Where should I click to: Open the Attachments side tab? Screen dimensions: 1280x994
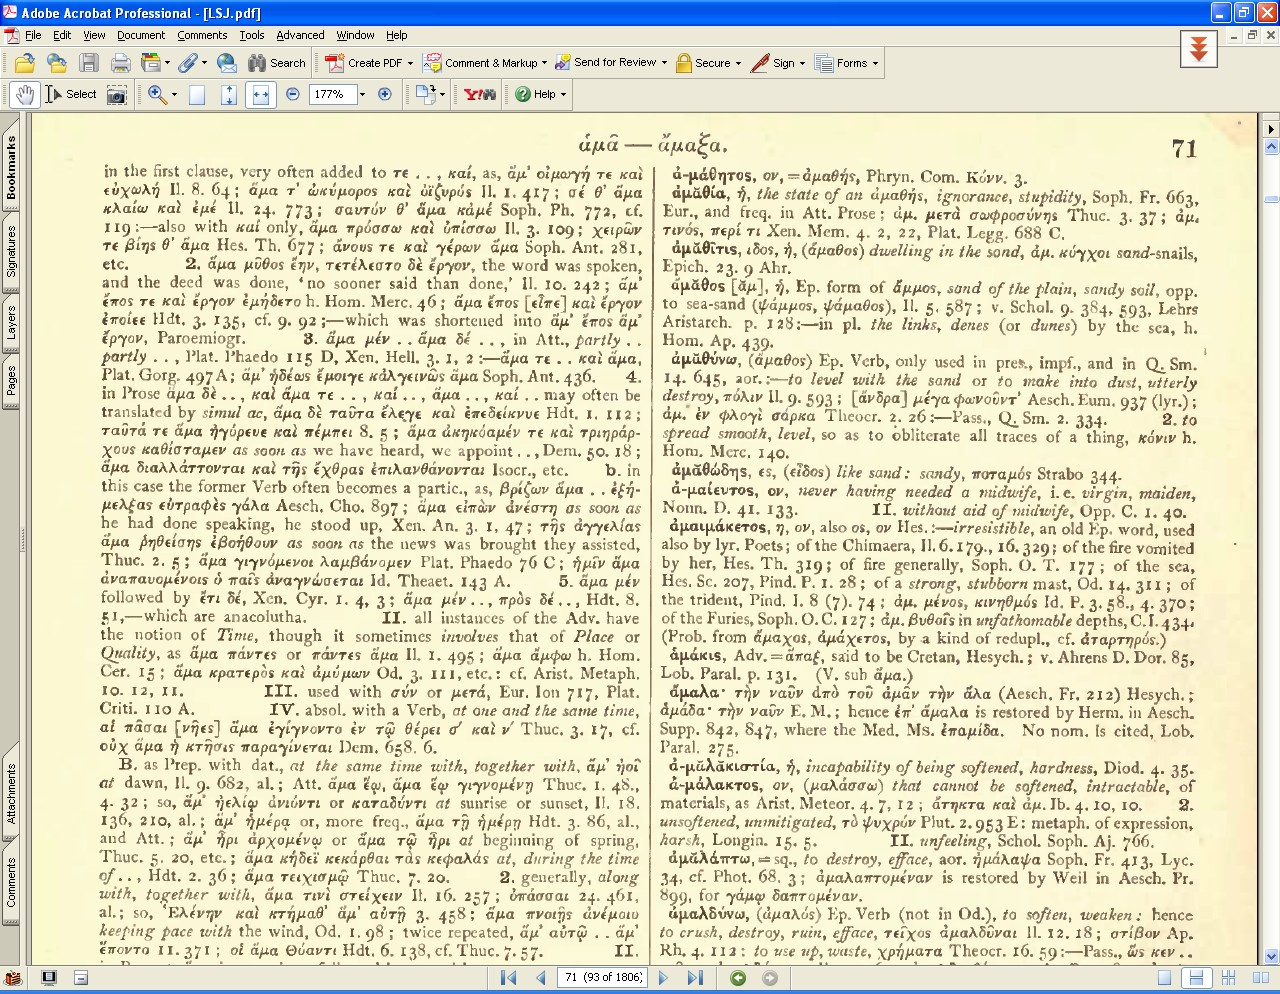11,794
